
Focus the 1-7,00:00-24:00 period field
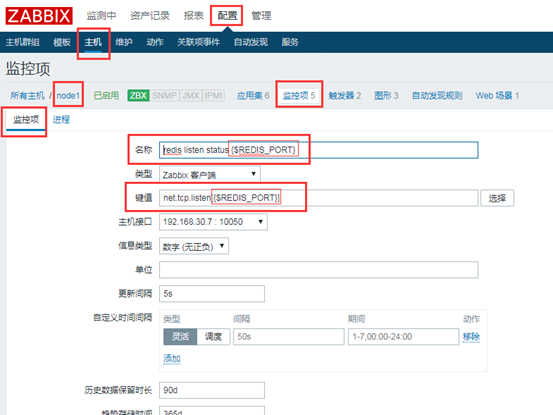[403, 337]
